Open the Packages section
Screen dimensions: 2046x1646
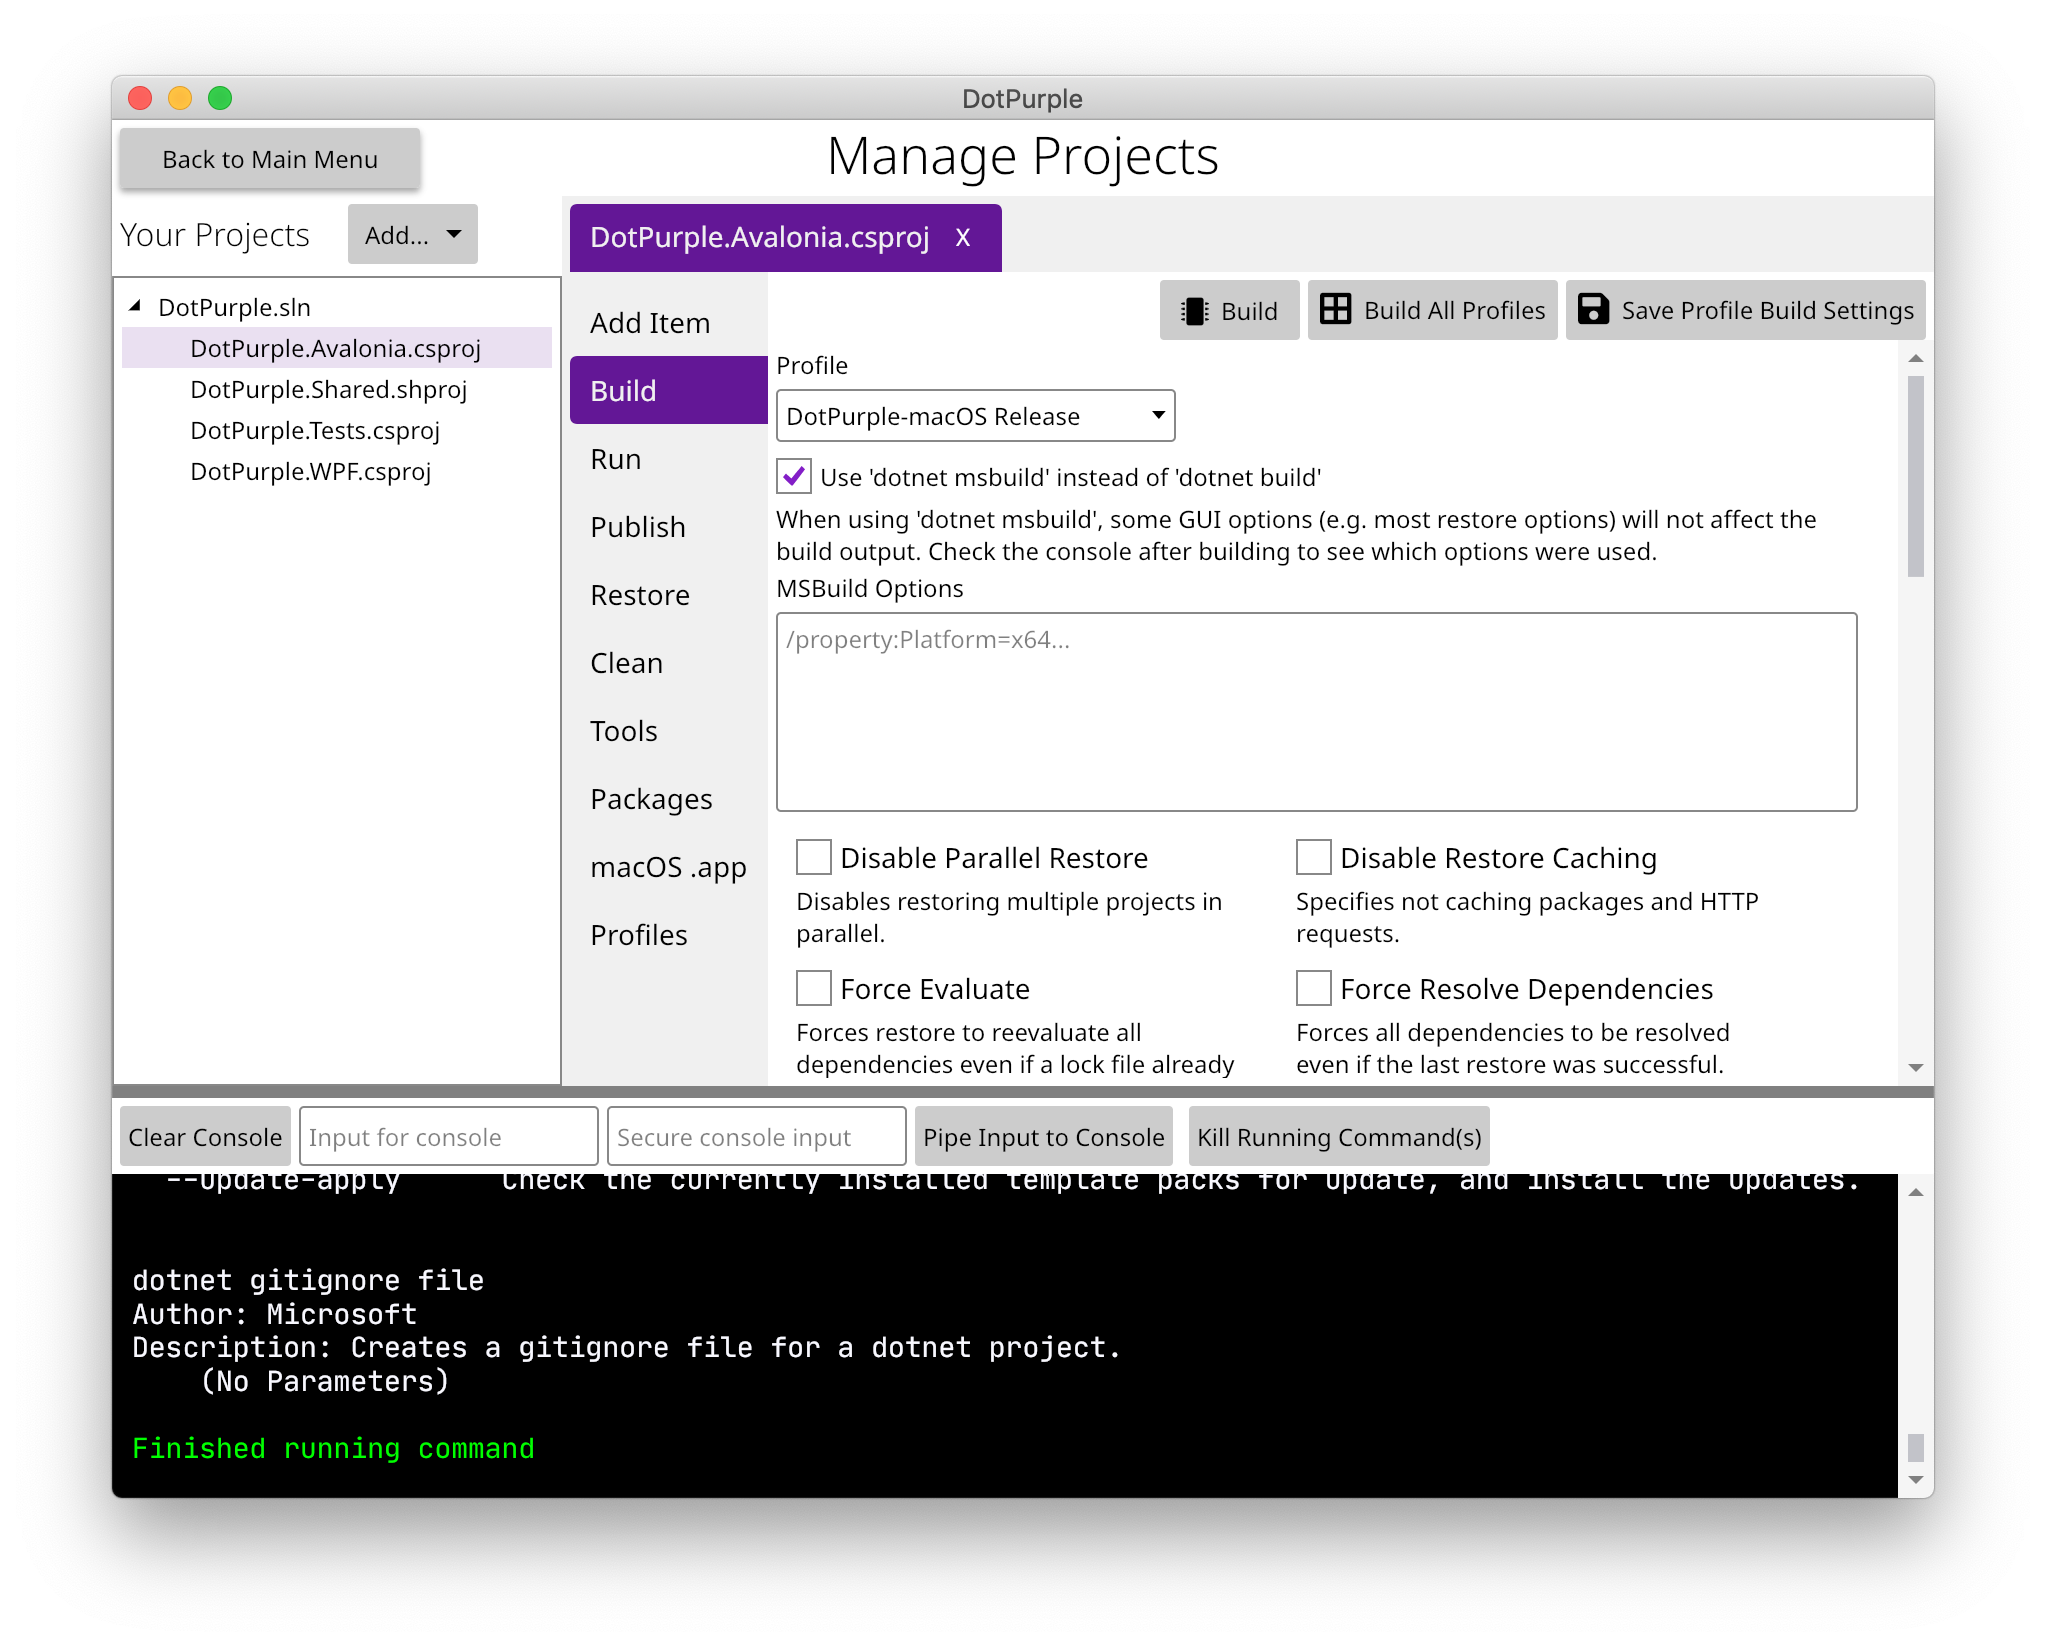coord(668,799)
